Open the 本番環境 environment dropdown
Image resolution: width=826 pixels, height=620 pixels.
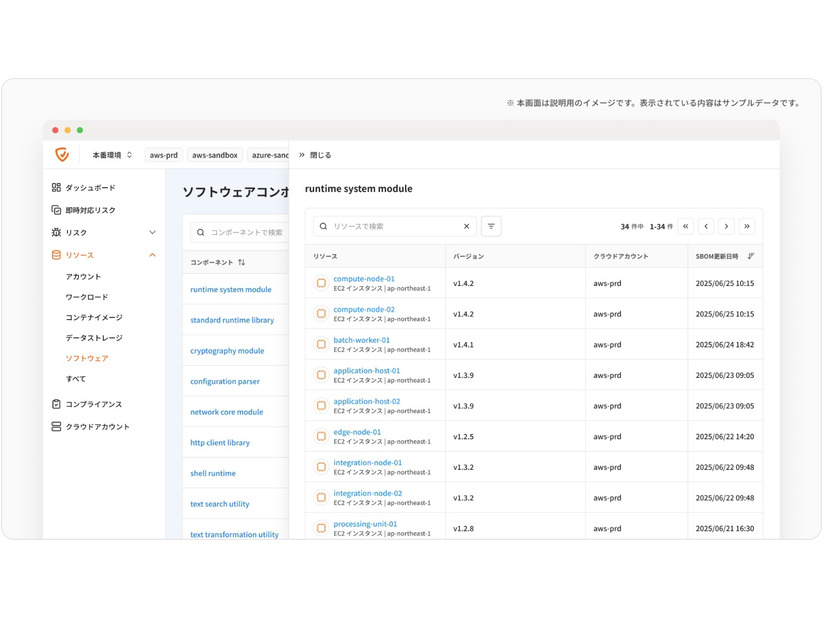coord(112,155)
